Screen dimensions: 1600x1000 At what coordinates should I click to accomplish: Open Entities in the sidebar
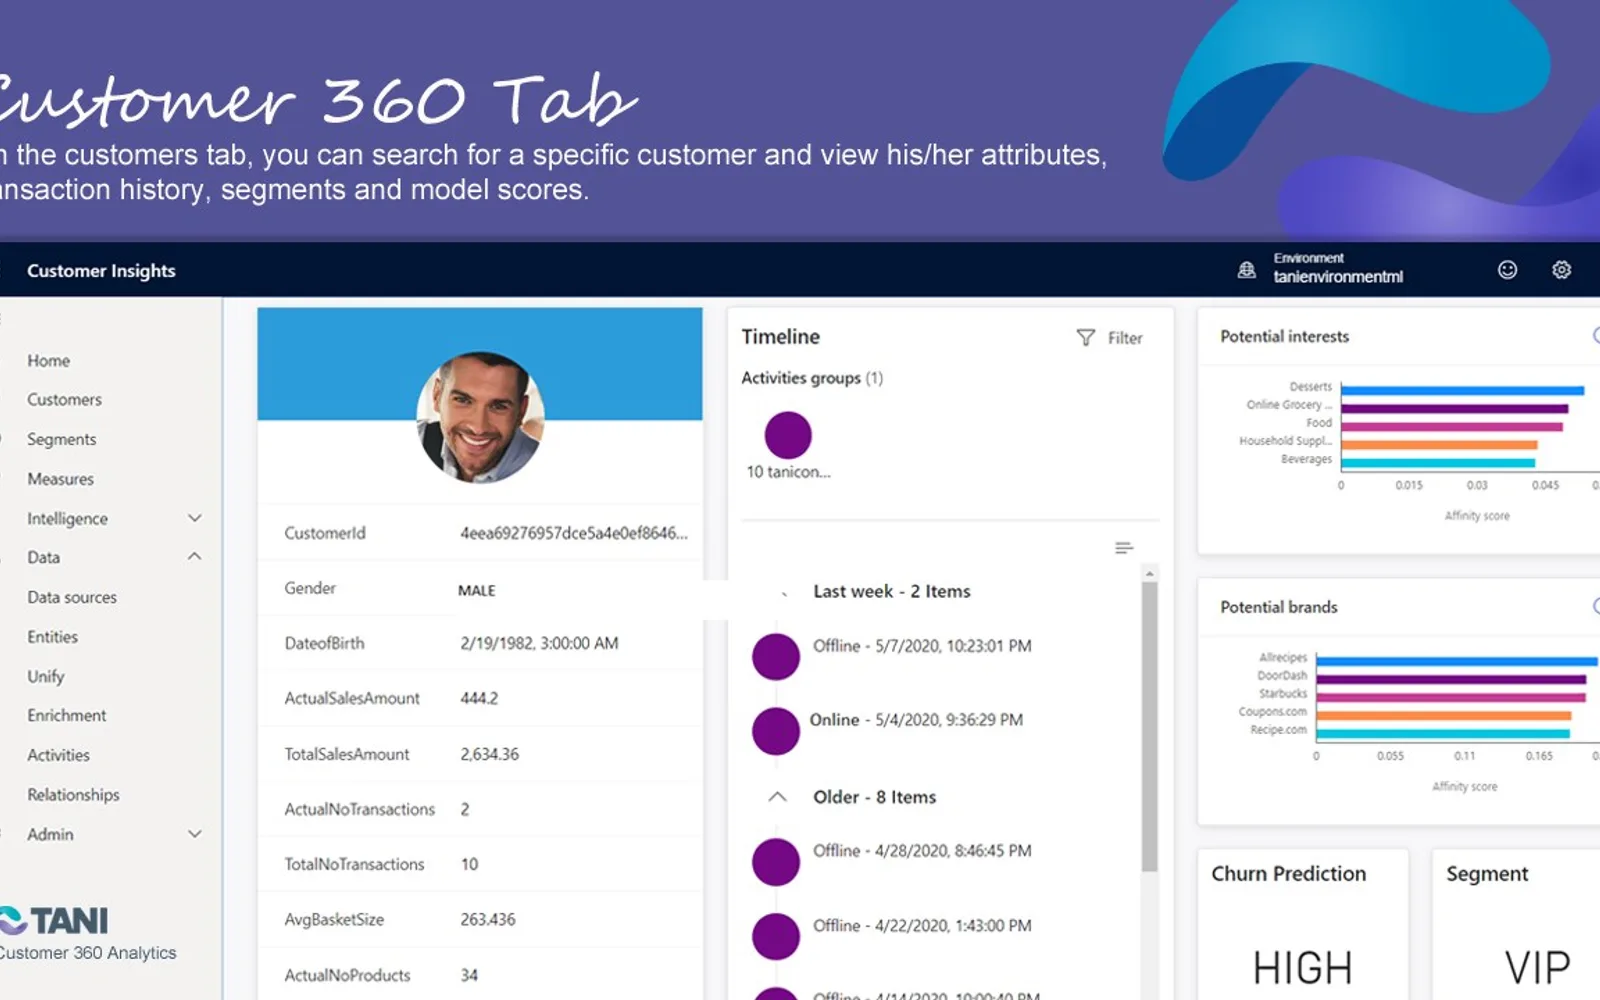click(x=53, y=636)
